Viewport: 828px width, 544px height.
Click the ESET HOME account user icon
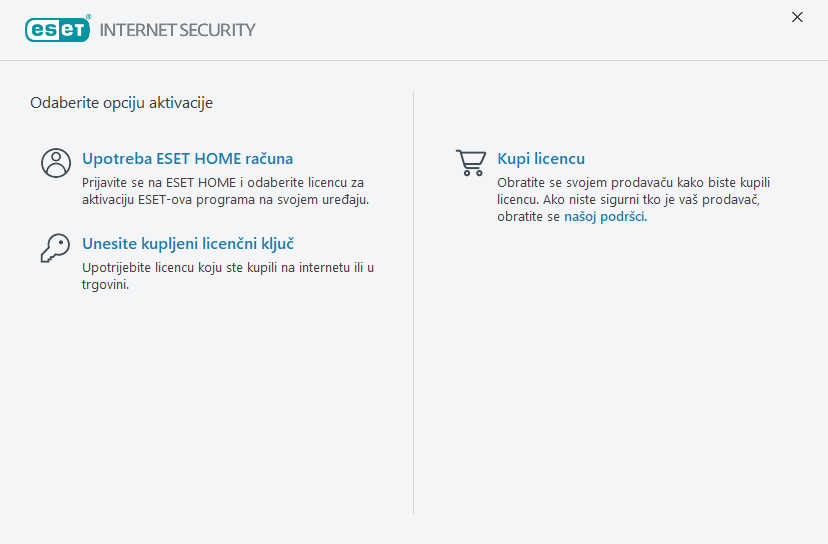pos(56,163)
